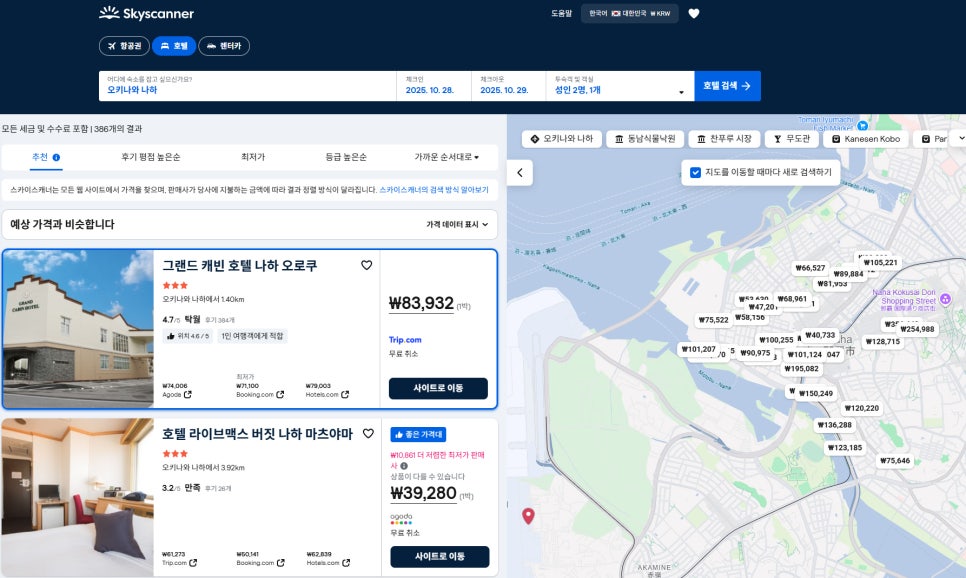Select Kanesen Kobo map chip

pyautogui.click(x=866, y=139)
